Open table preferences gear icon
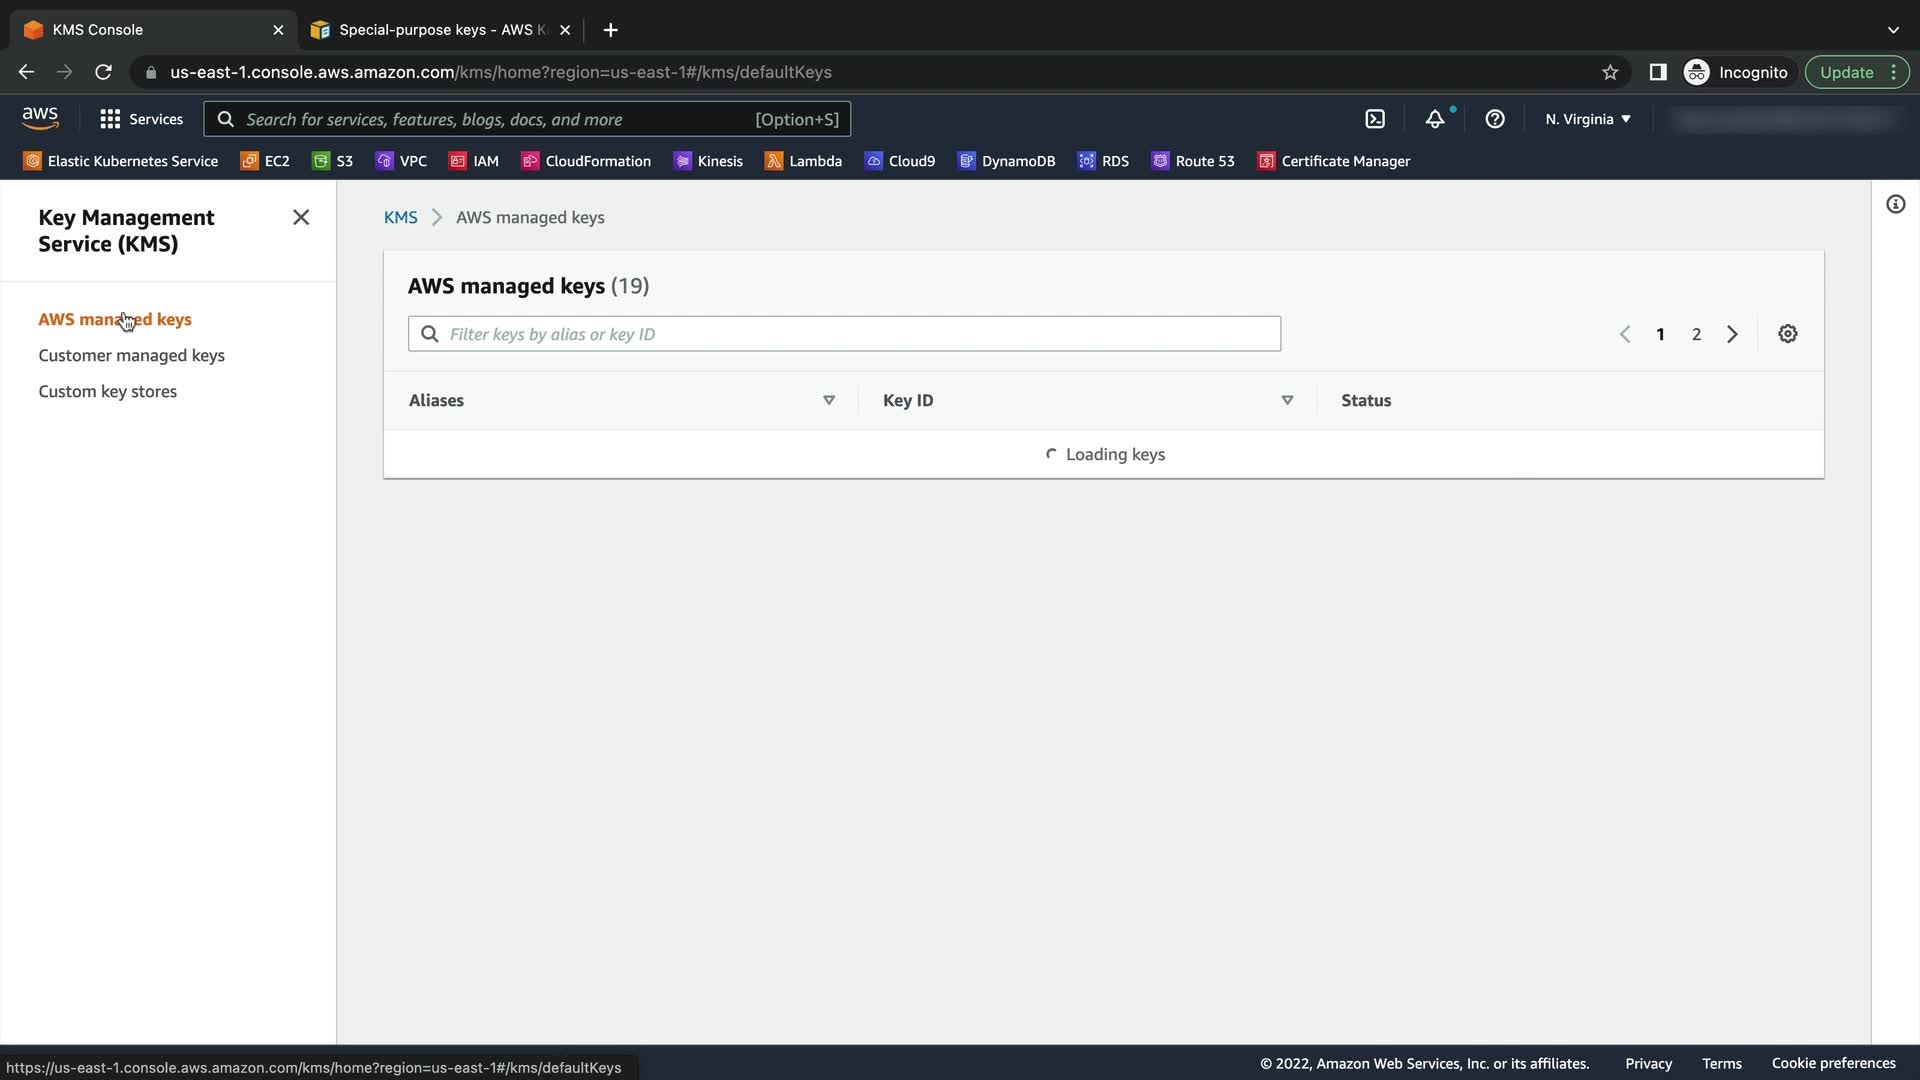The height and width of the screenshot is (1080, 1920). [x=1788, y=334]
